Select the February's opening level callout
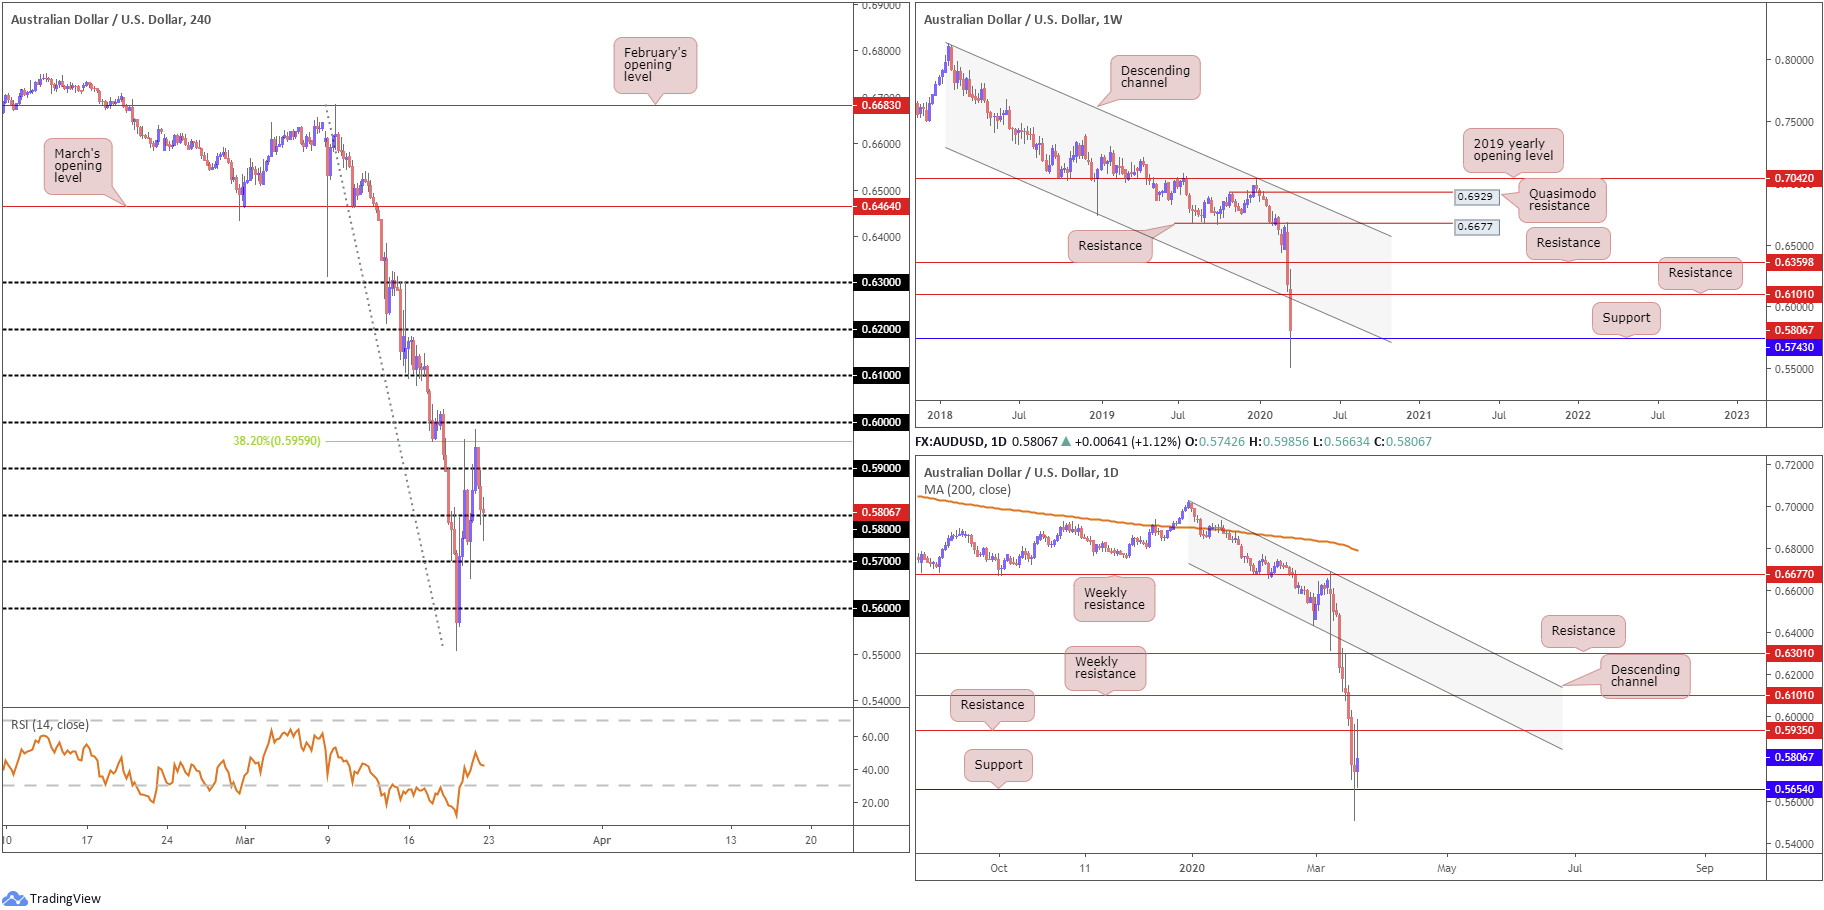Viewport: 1824px width, 910px height. 655,65
